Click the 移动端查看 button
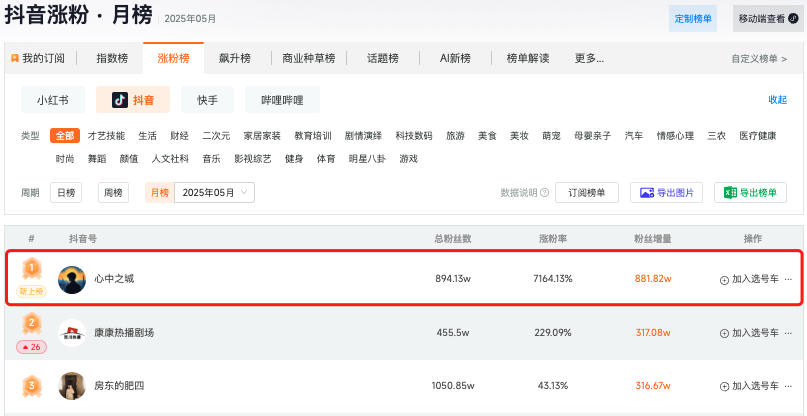 click(x=768, y=19)
